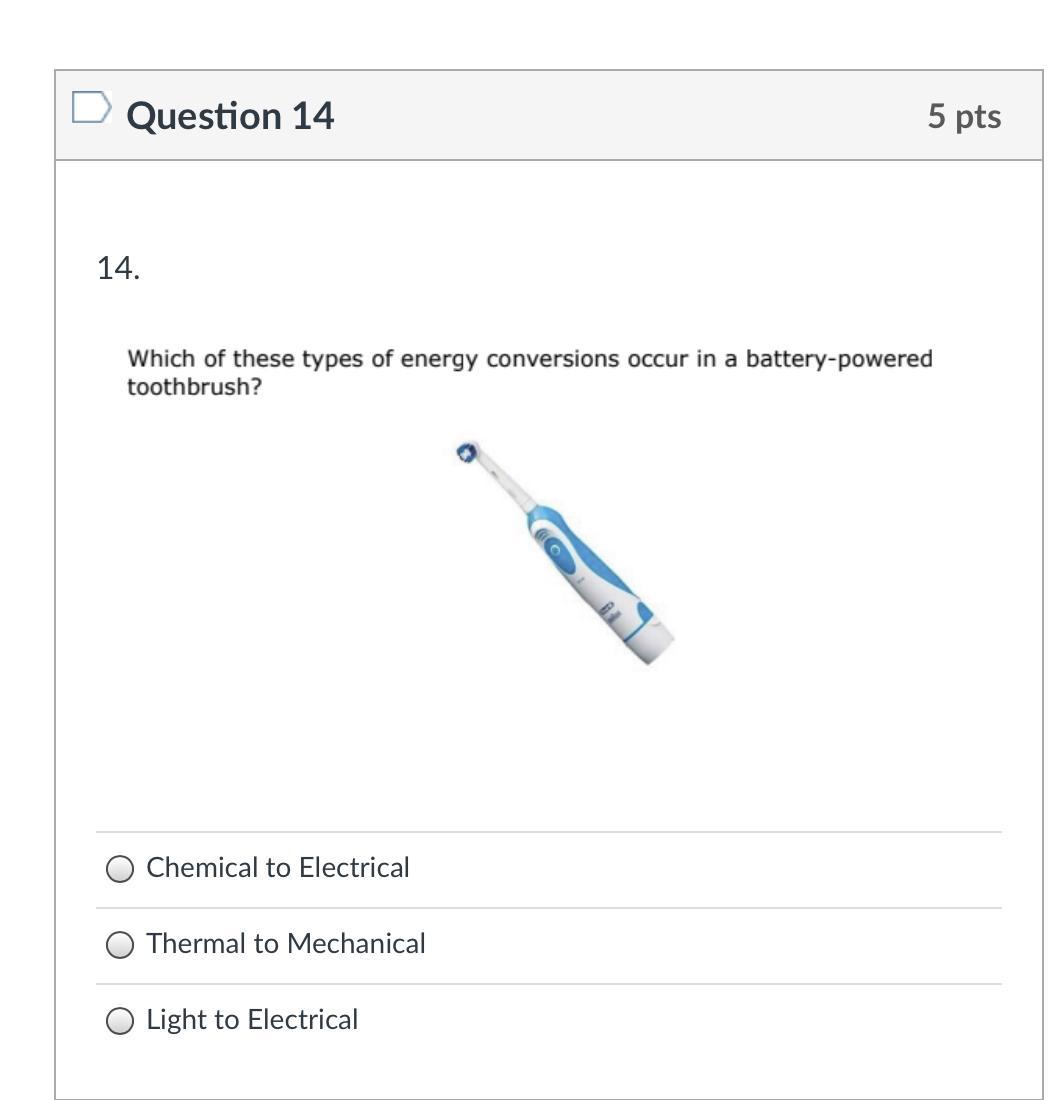Click the "Thermal to Mechanical" answer text
Viewport: 1058px width, 1100px height.
[x=286, y=944]
